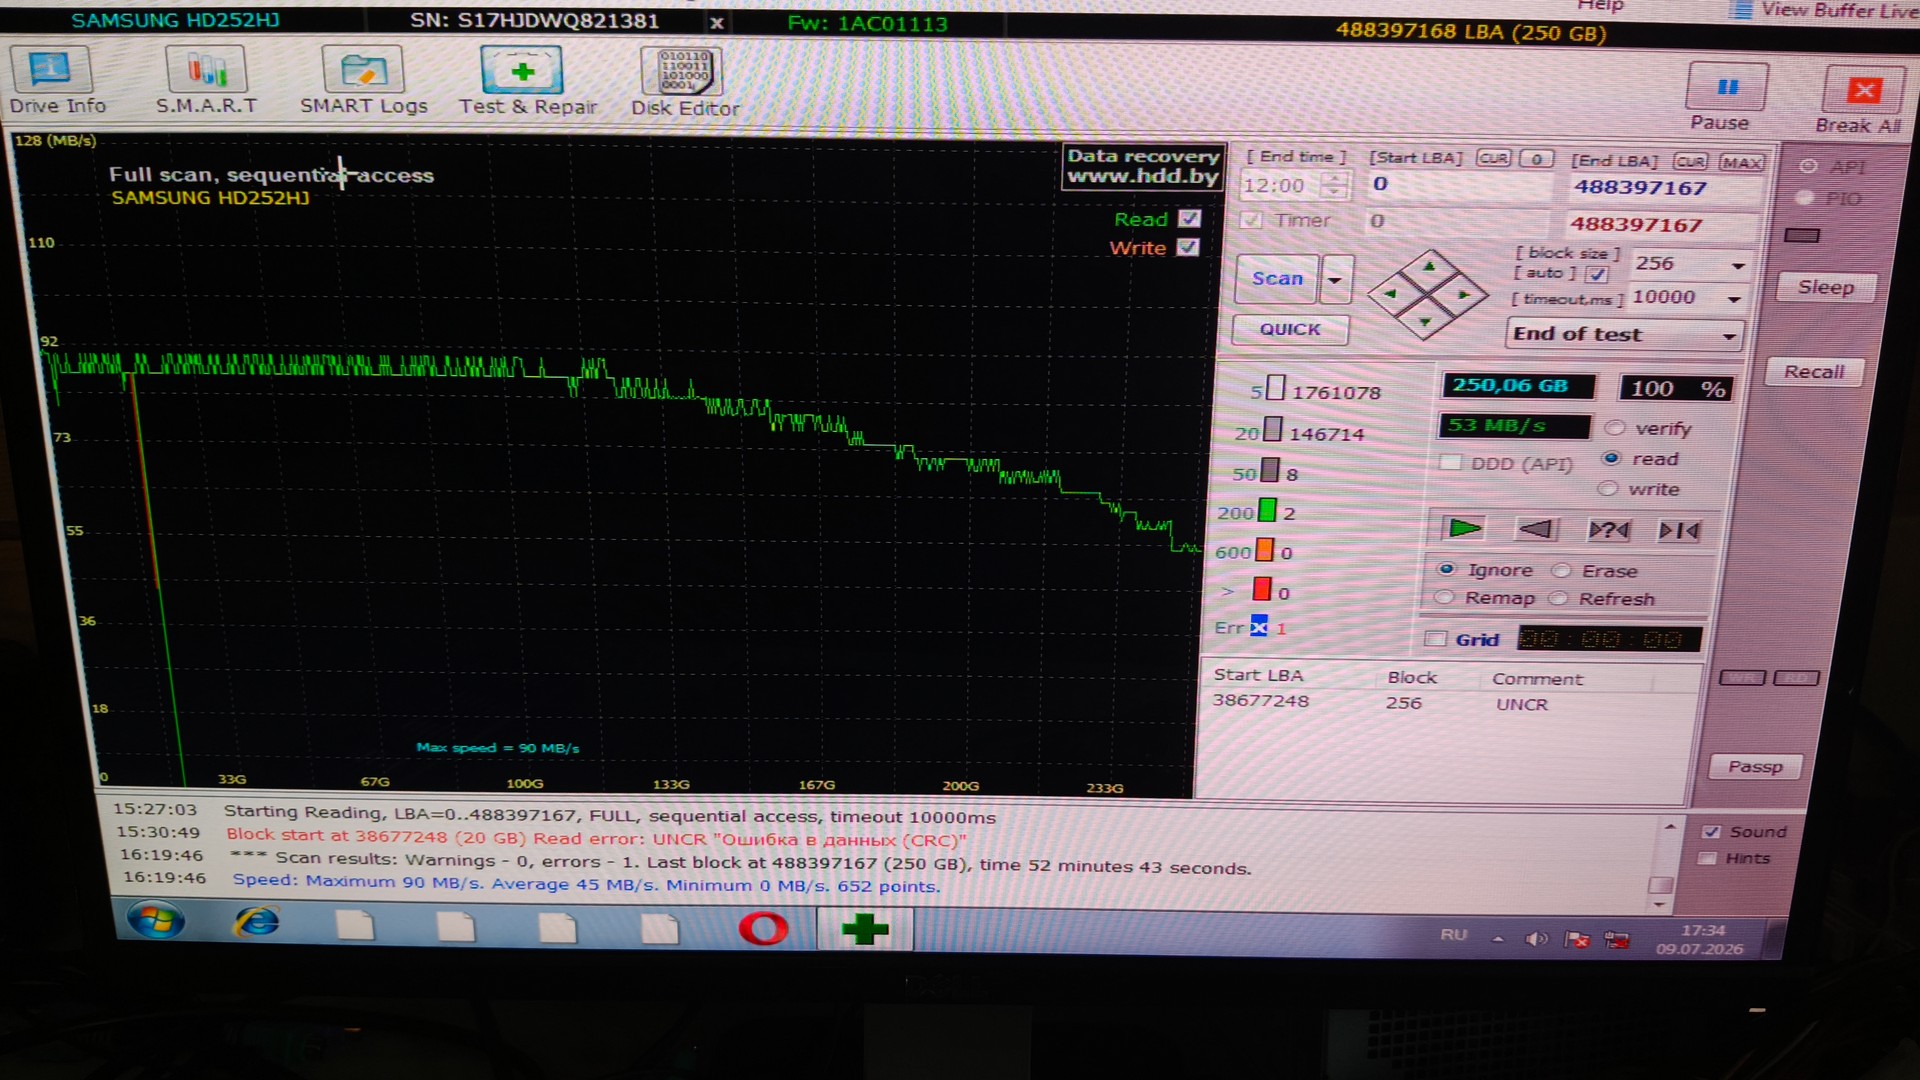
Task: Enable the Grid checkbox
Action: (x=1436, y=639)
